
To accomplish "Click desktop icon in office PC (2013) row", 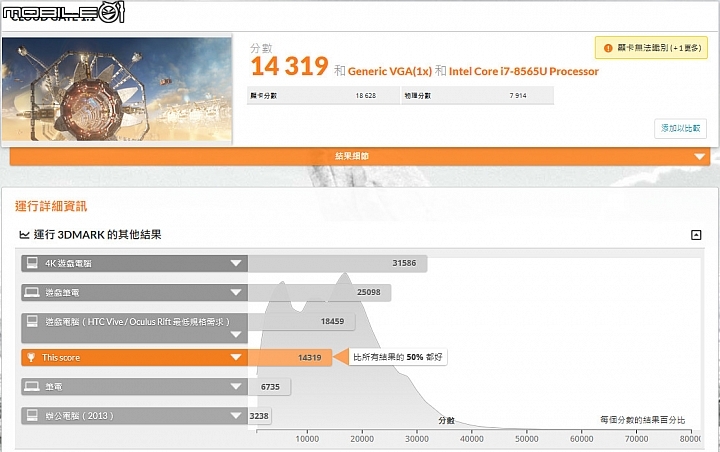I will (32, 415).
